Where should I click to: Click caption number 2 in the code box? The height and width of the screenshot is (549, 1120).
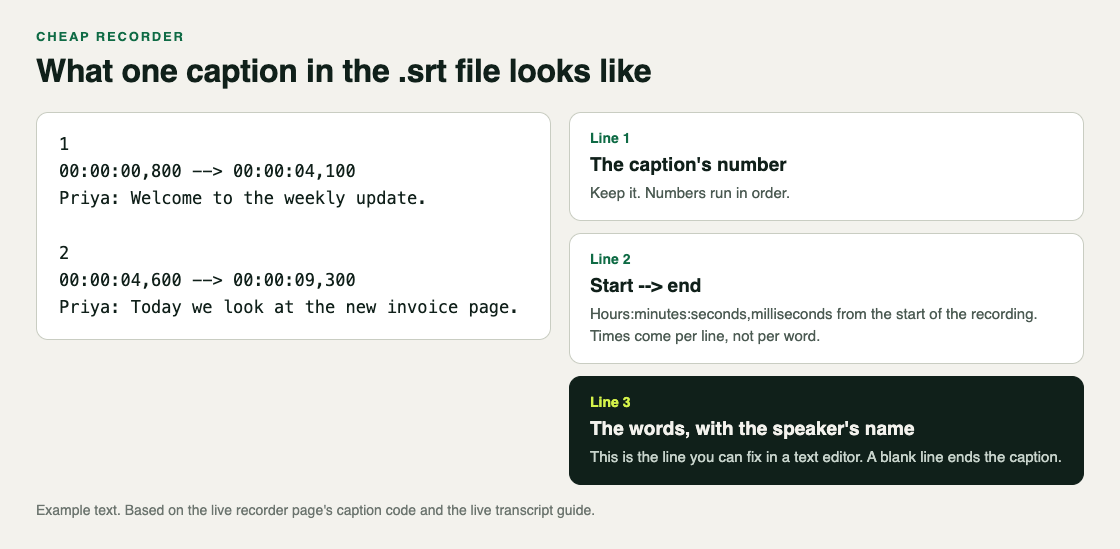[x=64, y=253]
